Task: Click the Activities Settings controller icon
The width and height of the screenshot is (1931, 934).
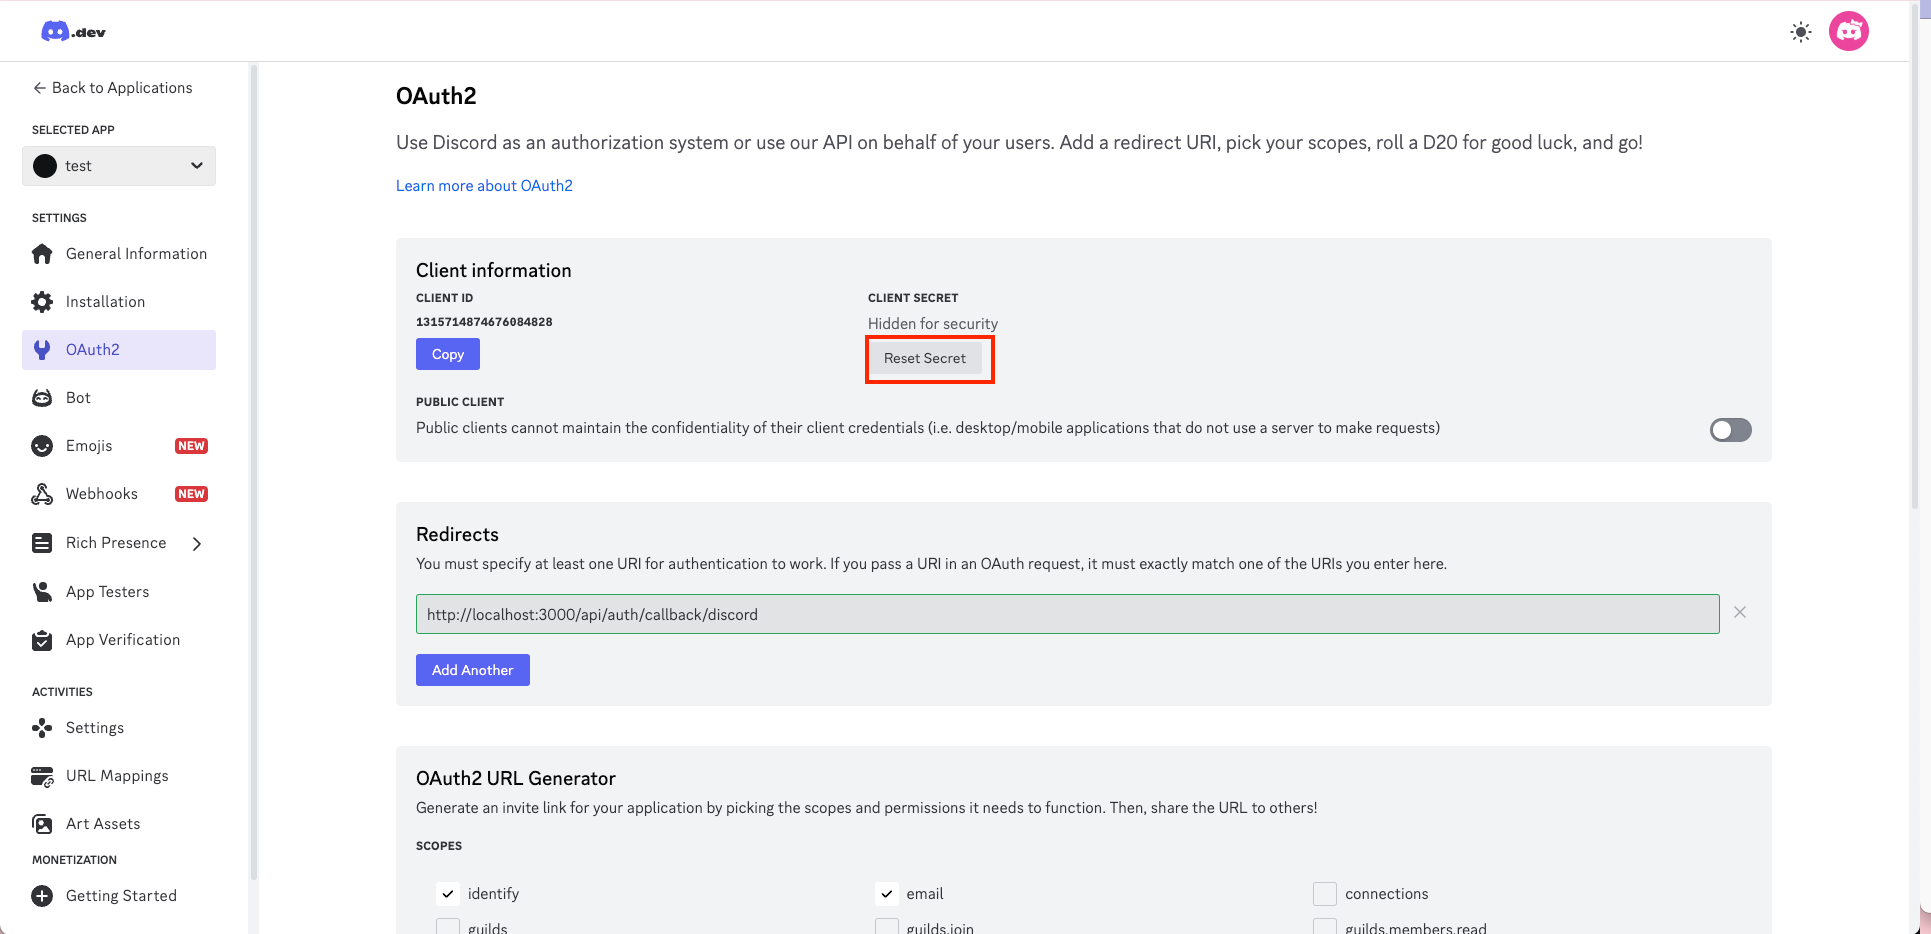Action: coord(42,728)
